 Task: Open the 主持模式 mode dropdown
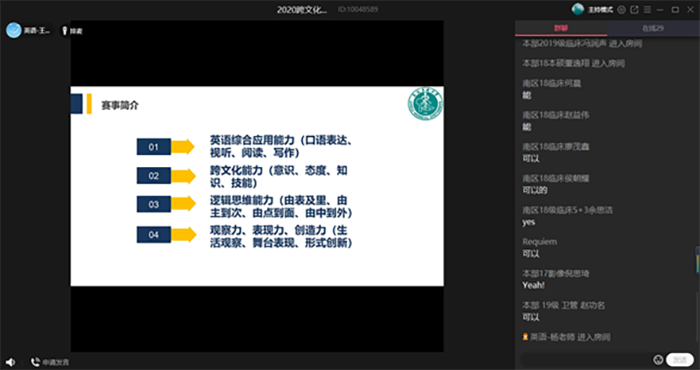coord(600,10)
